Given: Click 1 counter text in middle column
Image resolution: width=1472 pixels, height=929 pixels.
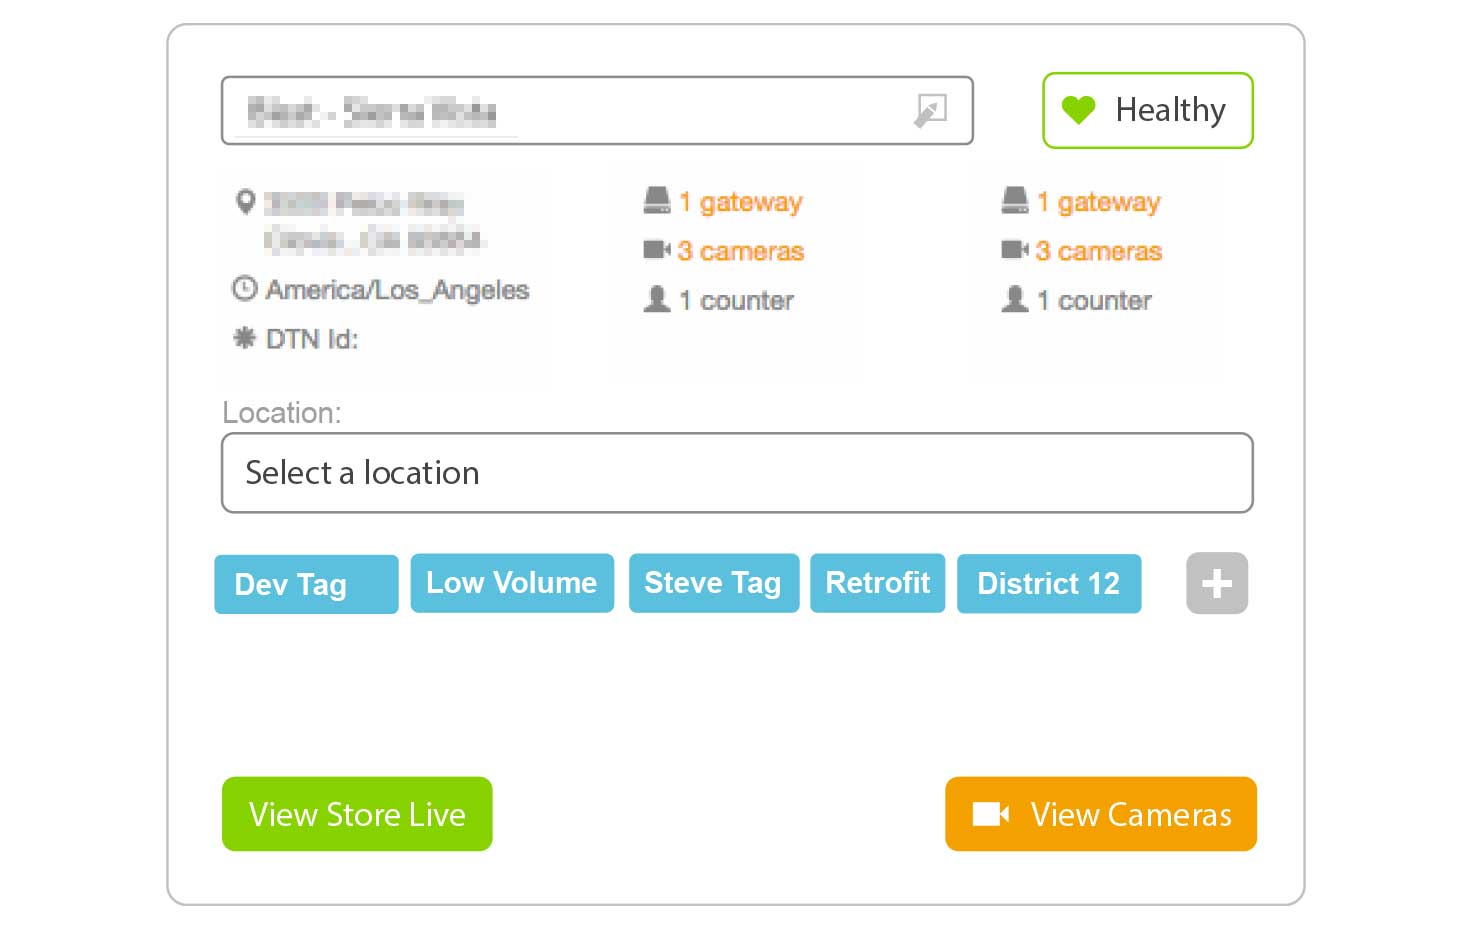Looking at the screenshot, I should coord(737,300).
